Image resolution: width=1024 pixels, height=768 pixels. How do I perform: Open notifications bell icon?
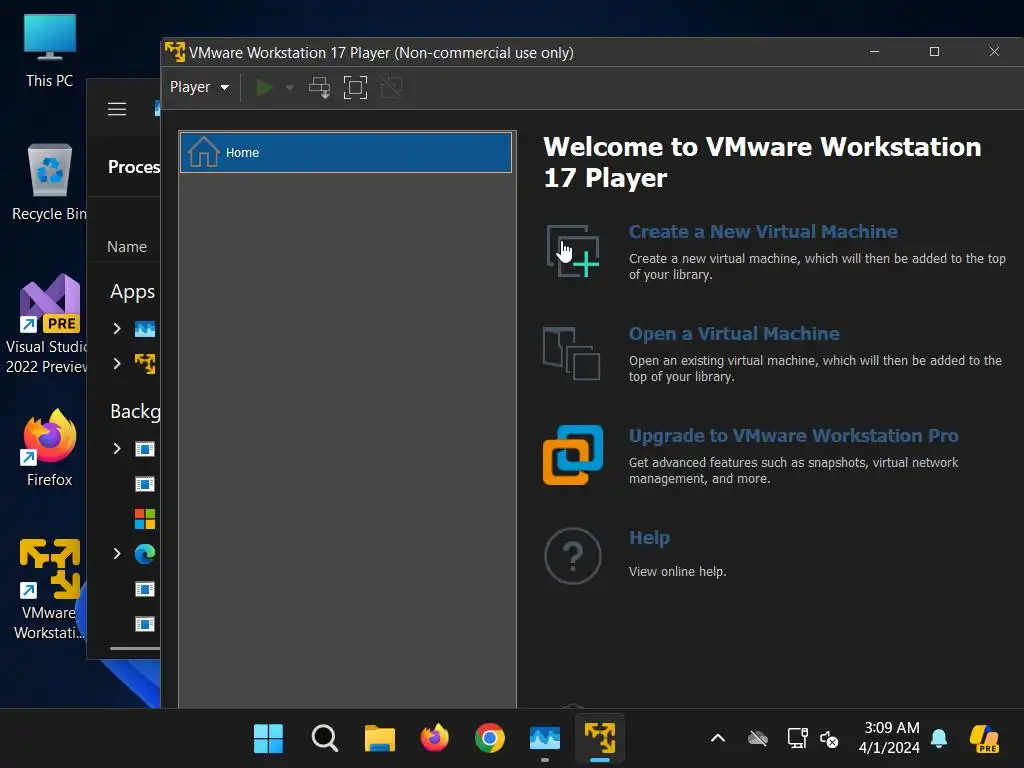939,739
